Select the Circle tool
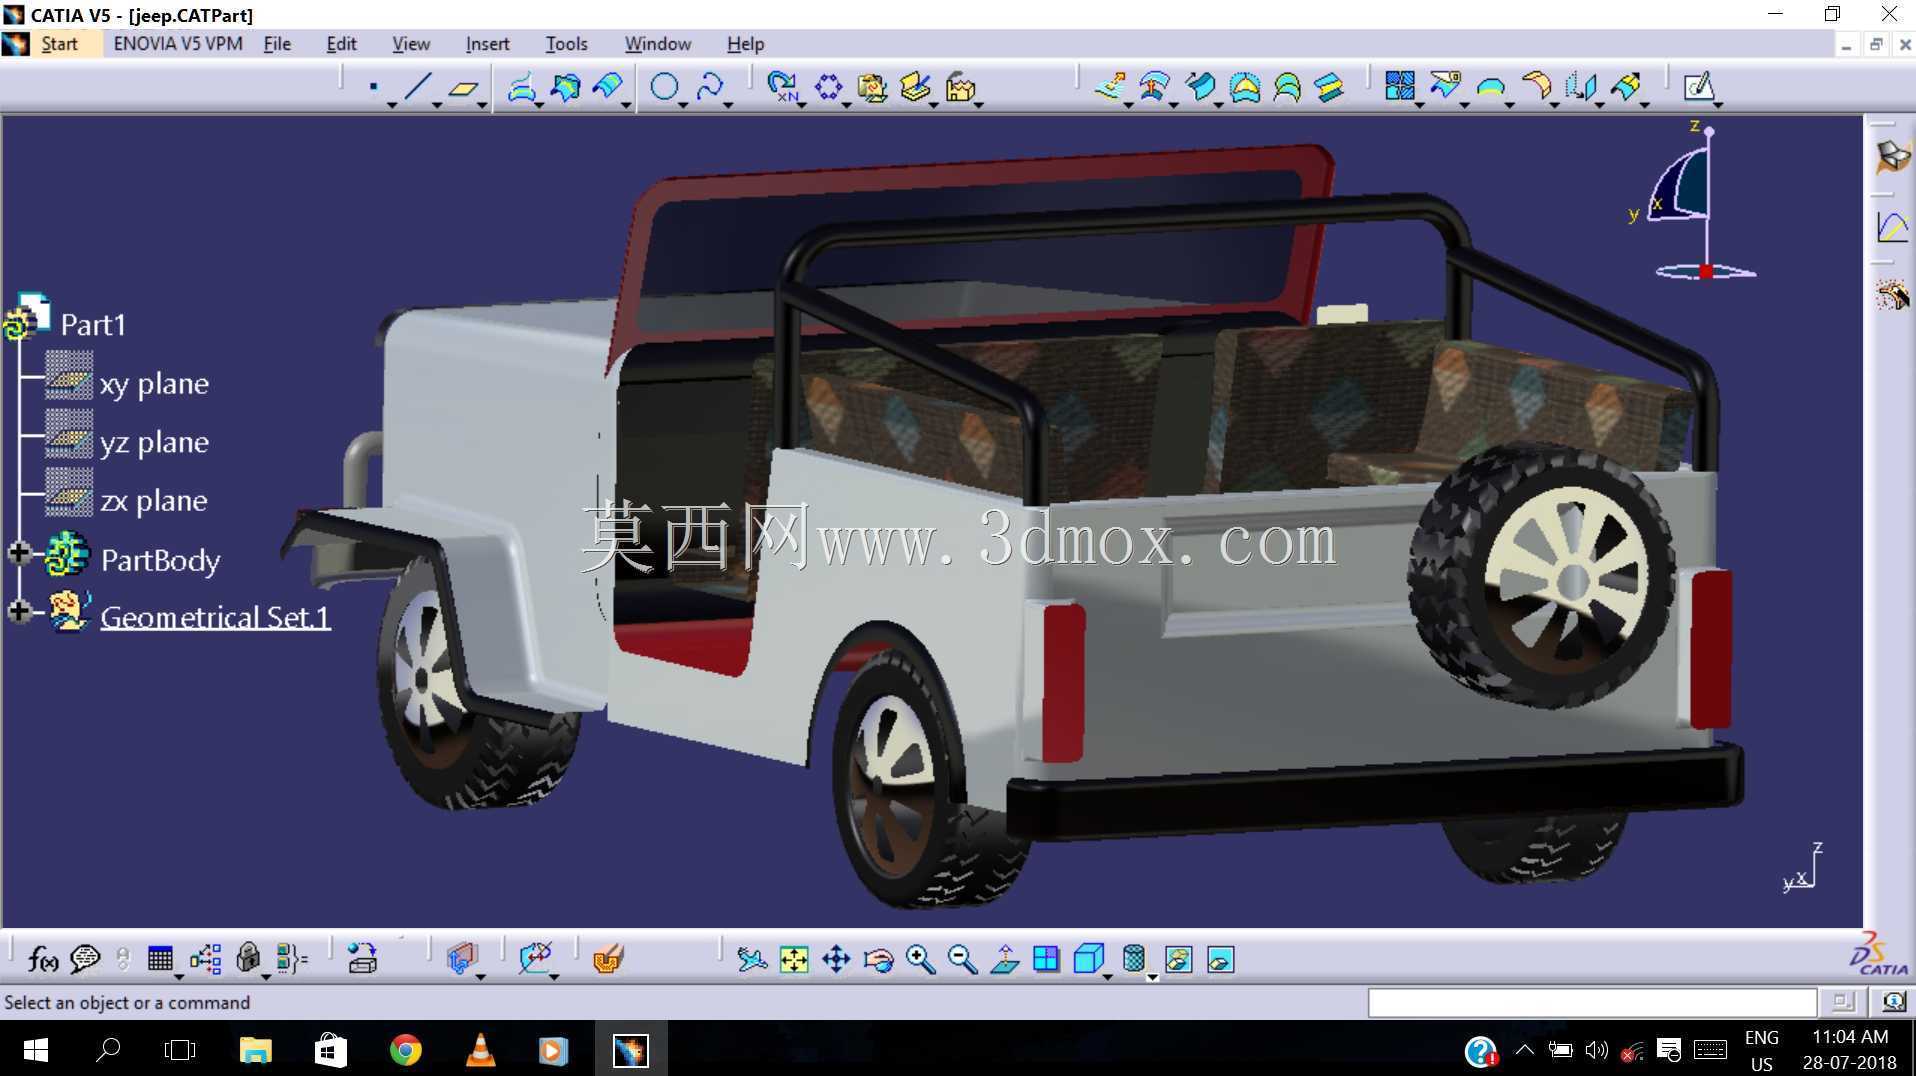The width and height of the screenshot is (1916, 1076). [664, 87]
